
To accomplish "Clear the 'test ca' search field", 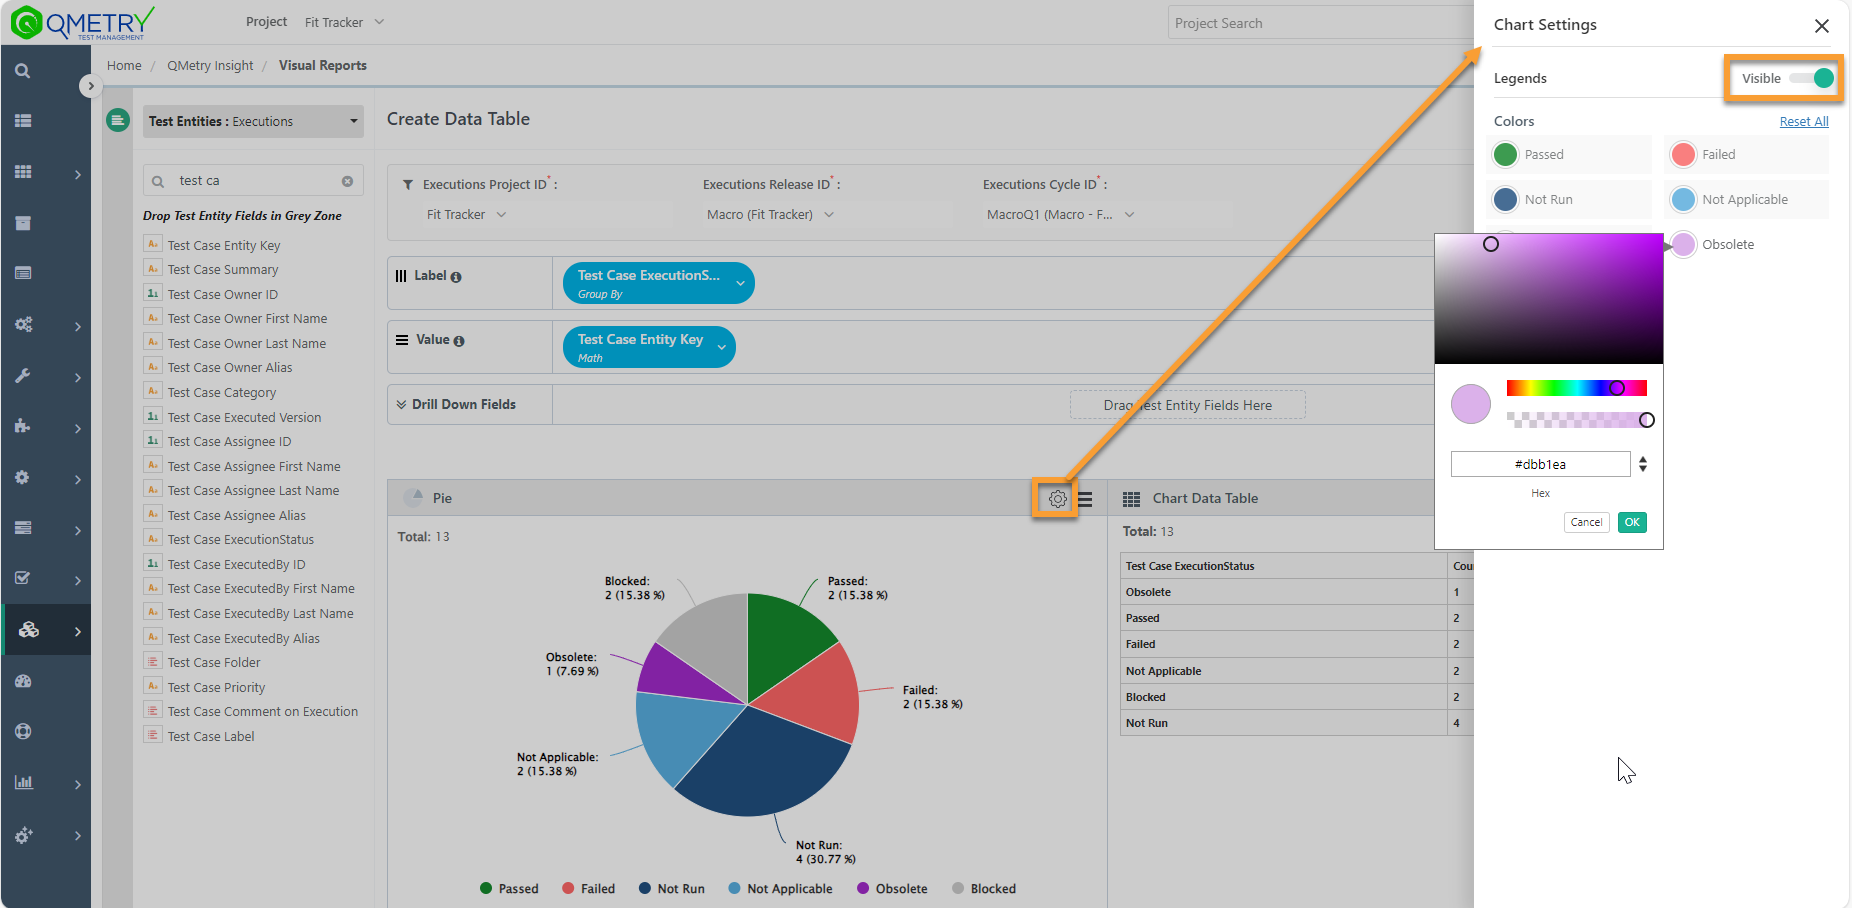I will click(347, 181).
